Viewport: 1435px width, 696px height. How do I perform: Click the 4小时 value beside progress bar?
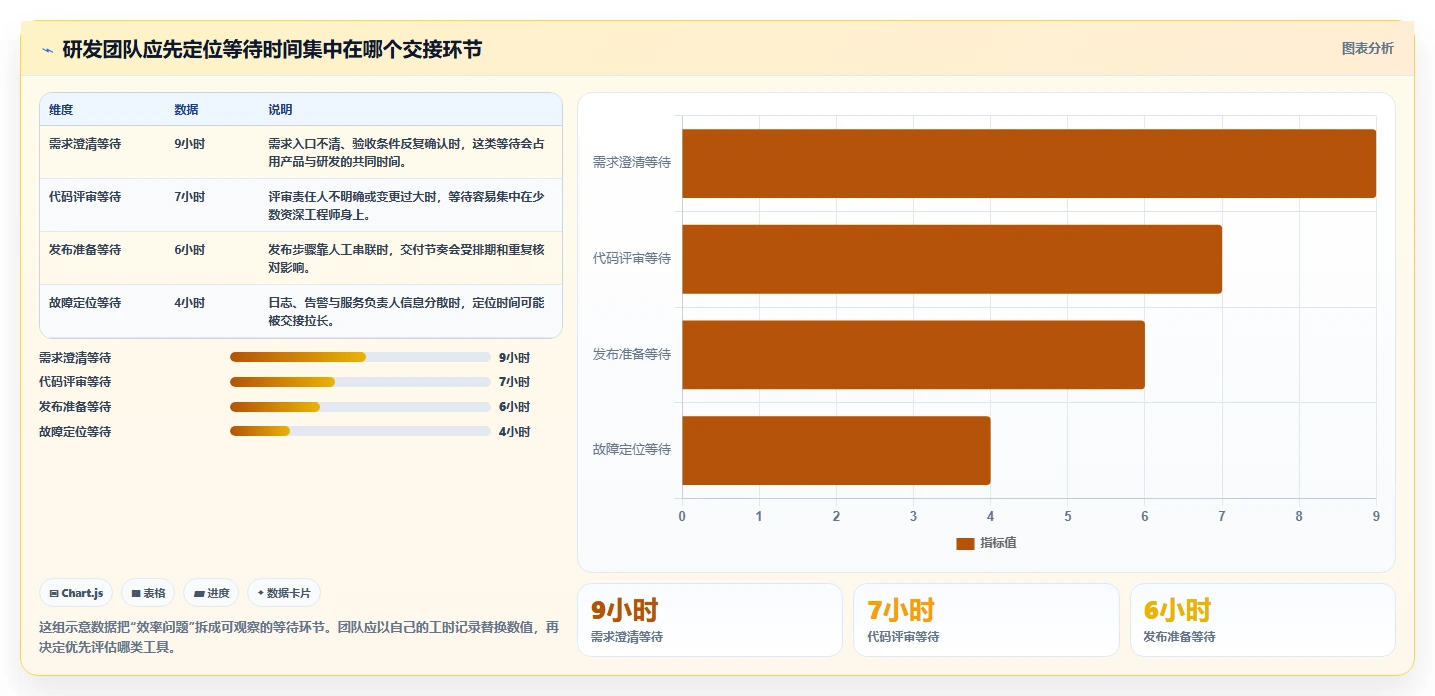(x=514, y=432)
